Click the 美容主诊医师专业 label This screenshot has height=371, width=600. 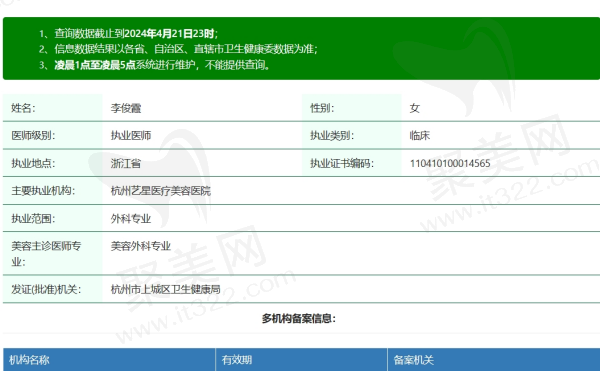[46, 254]
